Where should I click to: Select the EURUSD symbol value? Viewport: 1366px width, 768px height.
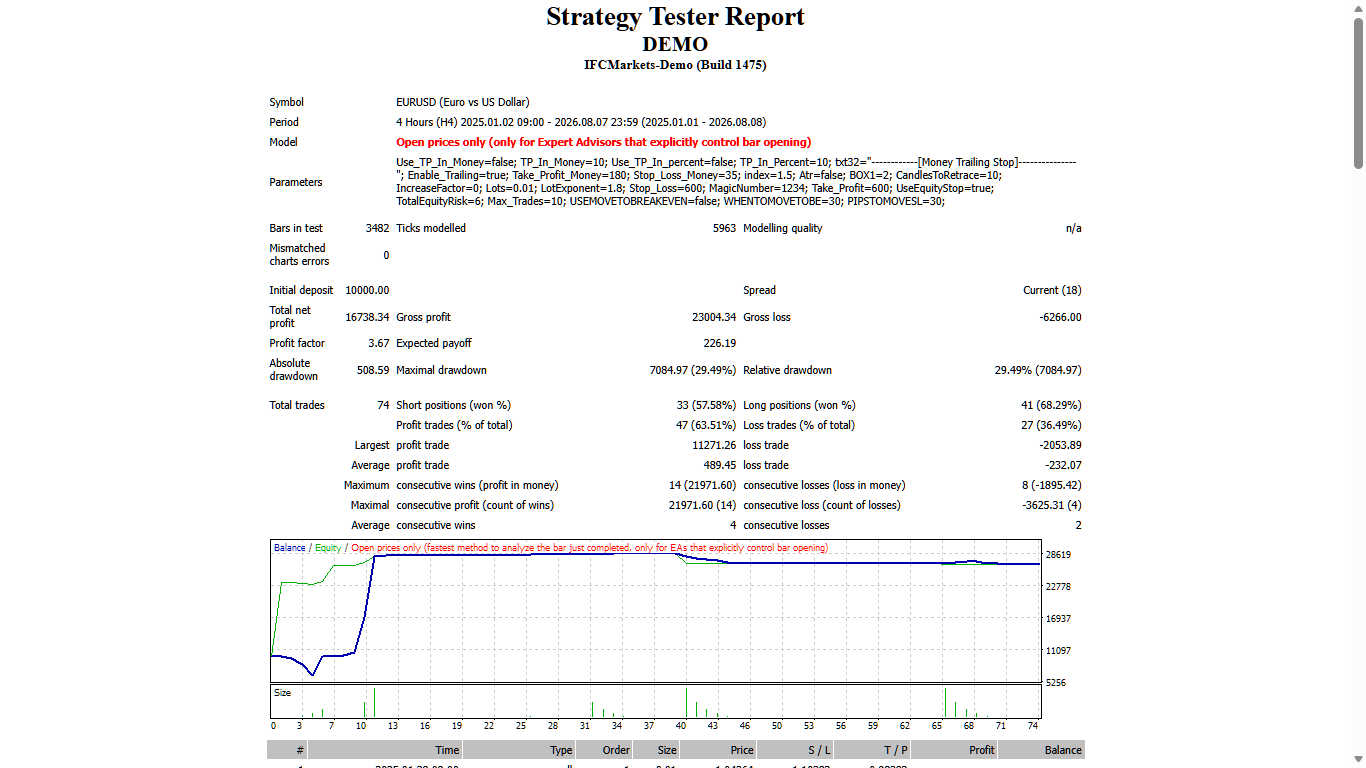463,102
